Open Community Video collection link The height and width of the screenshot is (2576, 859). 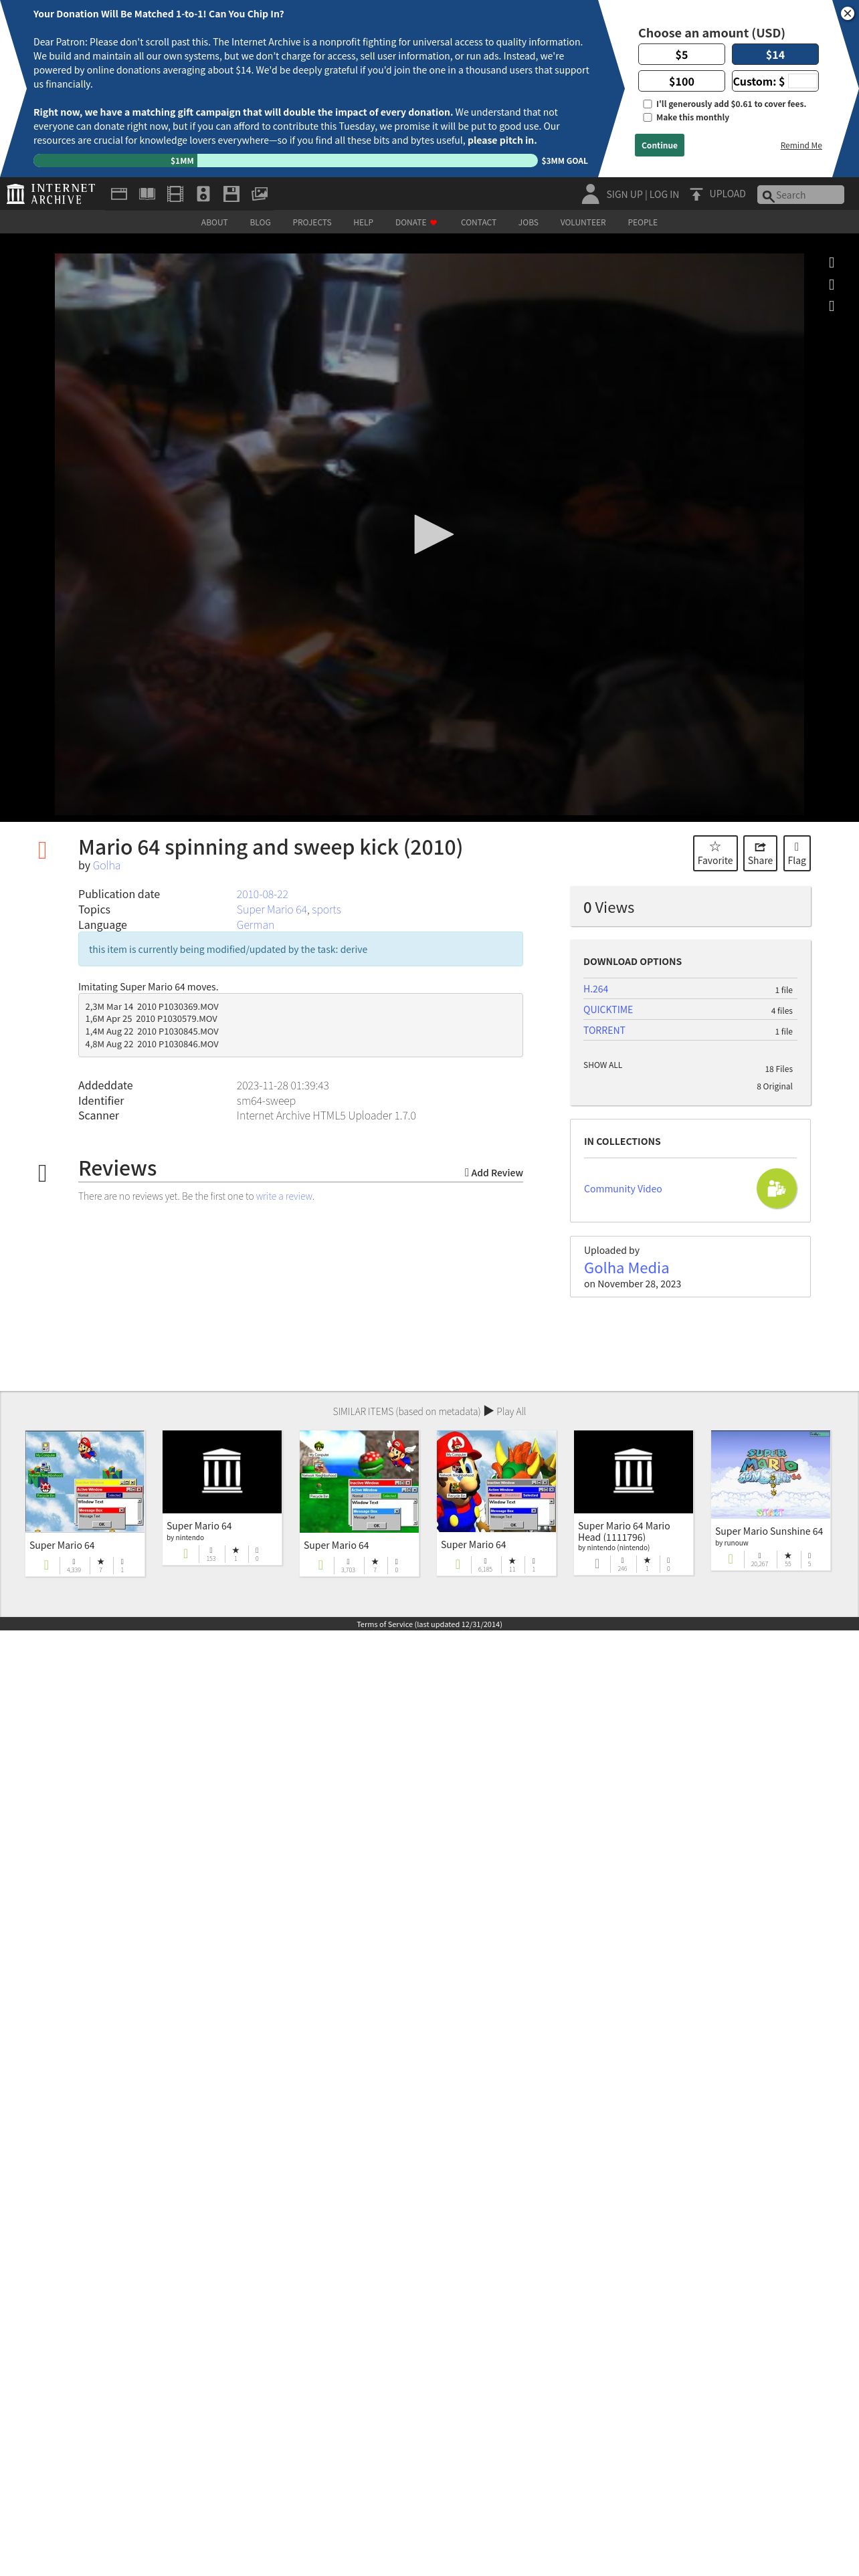[x=622, y=1189]
